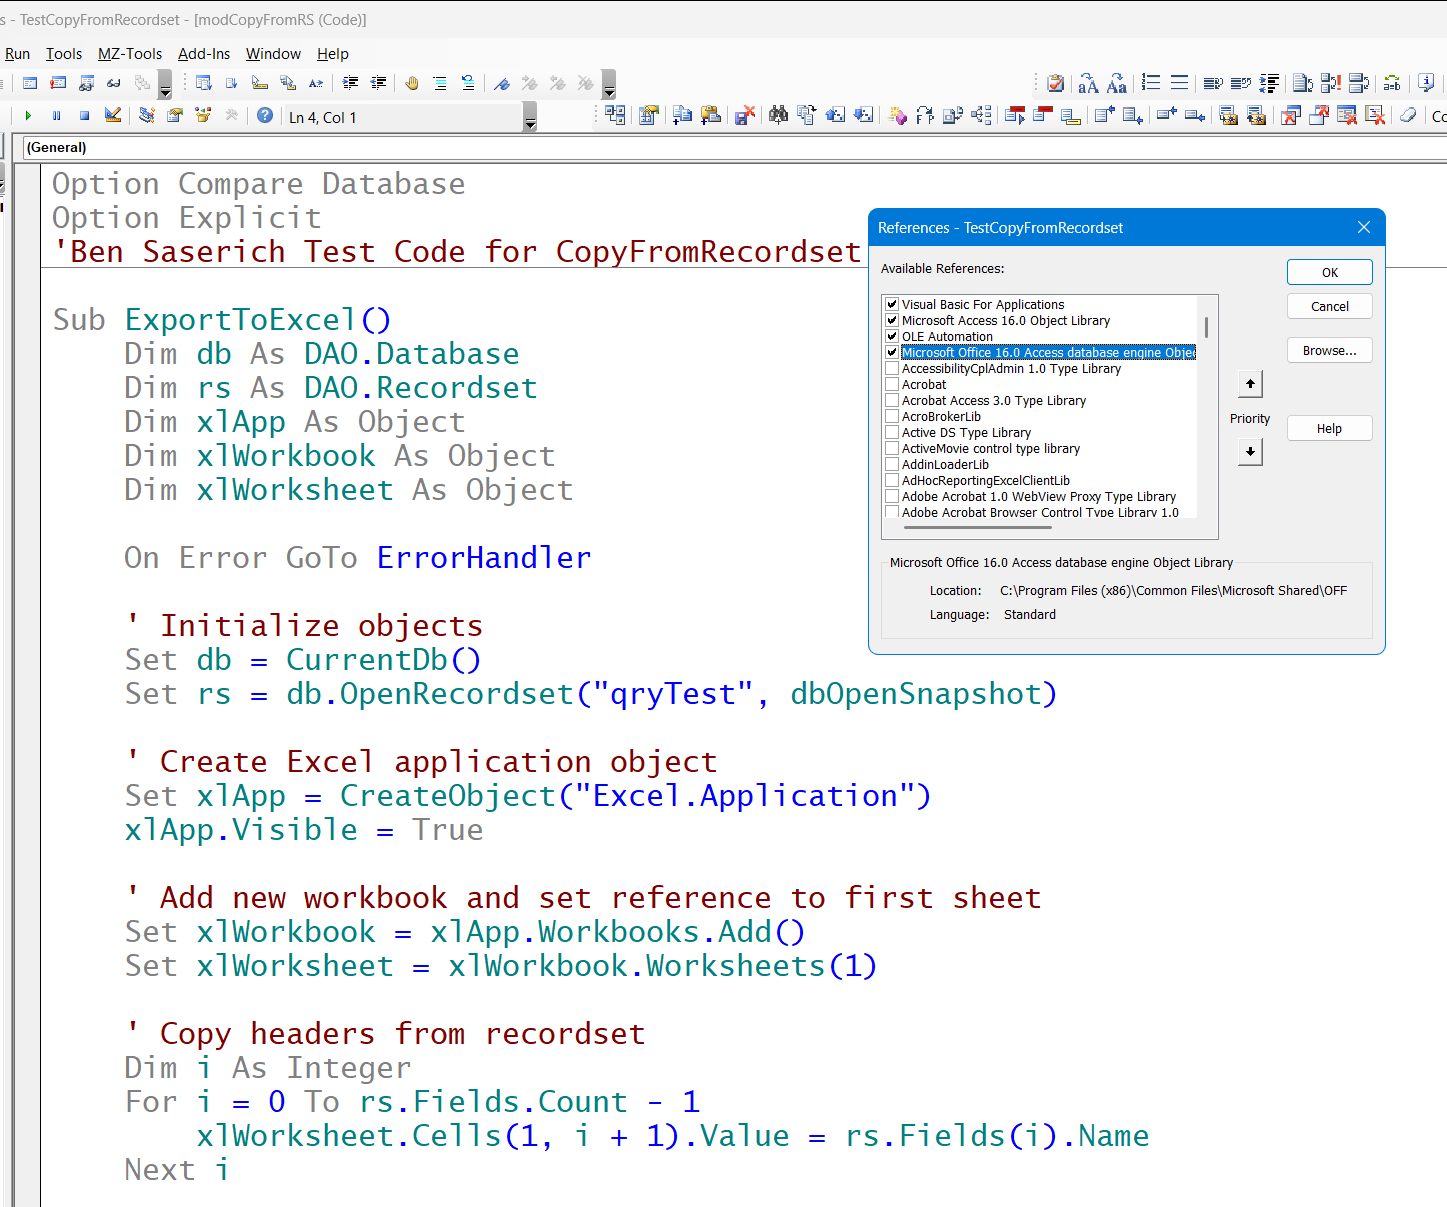Click the Outdent icon in Edit toolbar

tap(378, 83)
